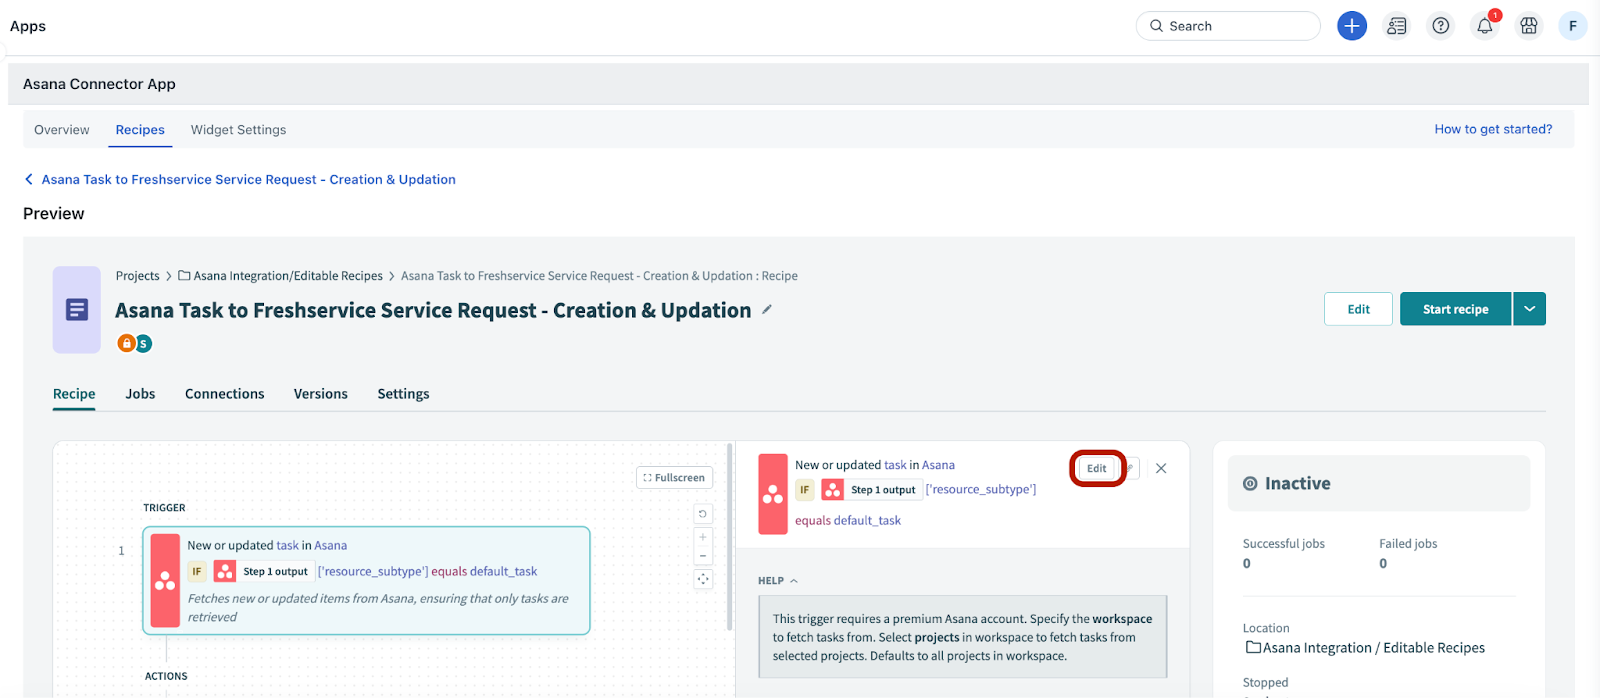
Task: Click ['resource_subtype'] text in detail panel
Action: 981,490
